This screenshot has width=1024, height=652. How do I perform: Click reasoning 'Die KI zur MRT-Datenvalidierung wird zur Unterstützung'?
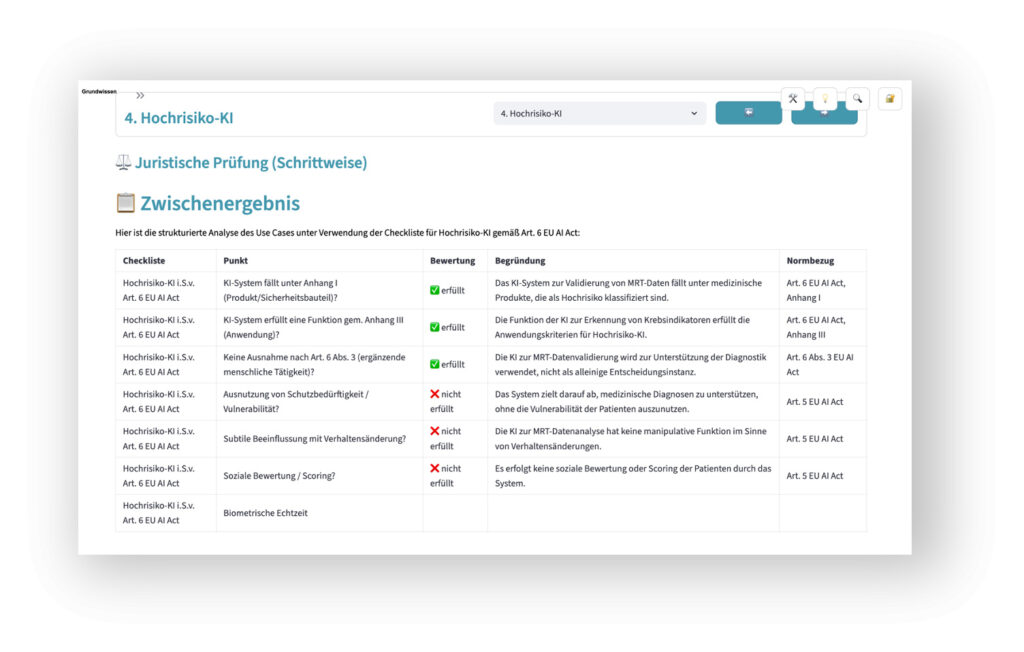tap(633, 365)
